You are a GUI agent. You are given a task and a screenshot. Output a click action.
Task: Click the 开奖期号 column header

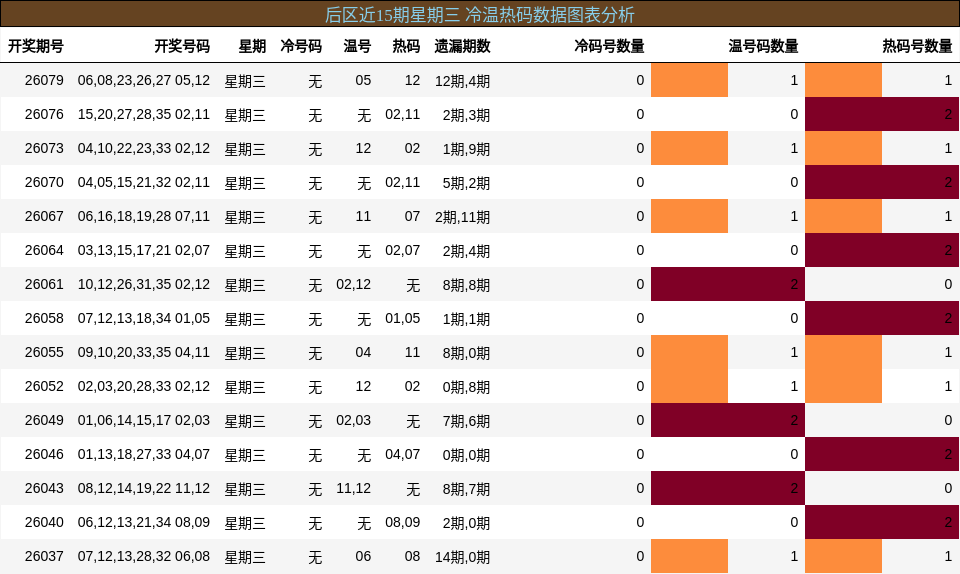tap(36, 46)
